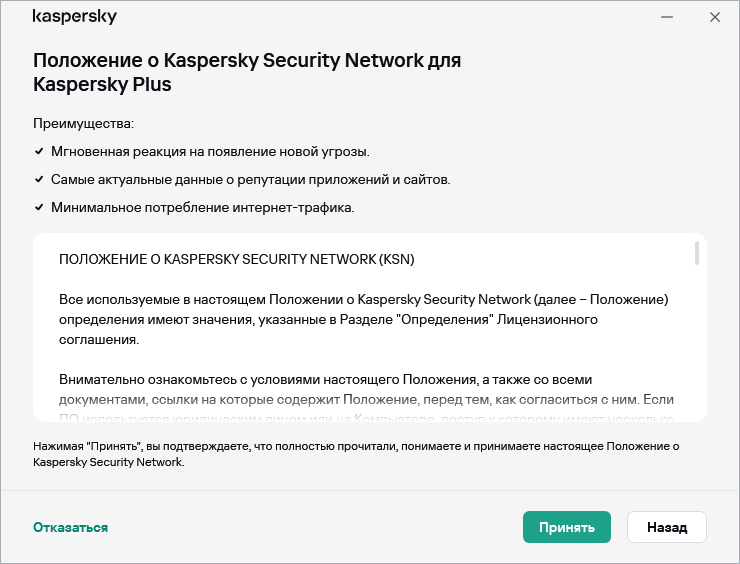Click text Минимальное потребление интернет-трафика
The image size is (740, 564).
202,208
